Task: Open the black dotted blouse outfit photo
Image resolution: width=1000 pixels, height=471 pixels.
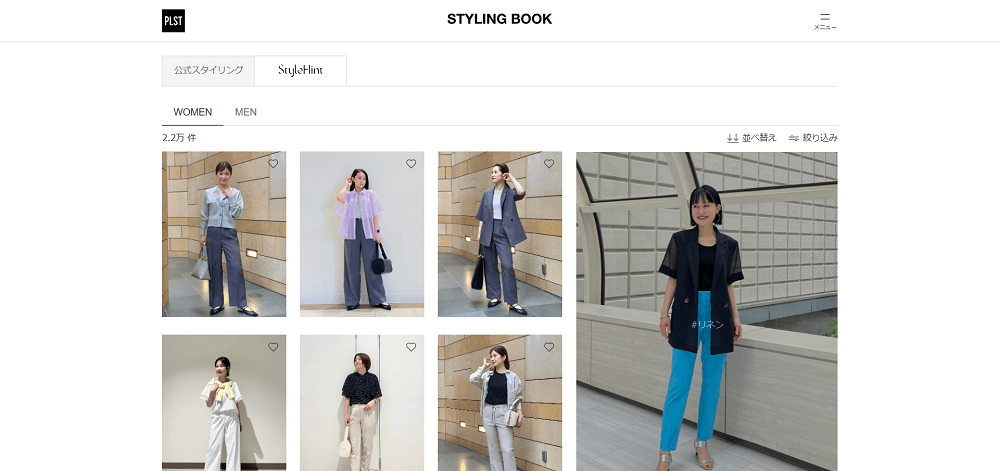Action: point(362,403)
